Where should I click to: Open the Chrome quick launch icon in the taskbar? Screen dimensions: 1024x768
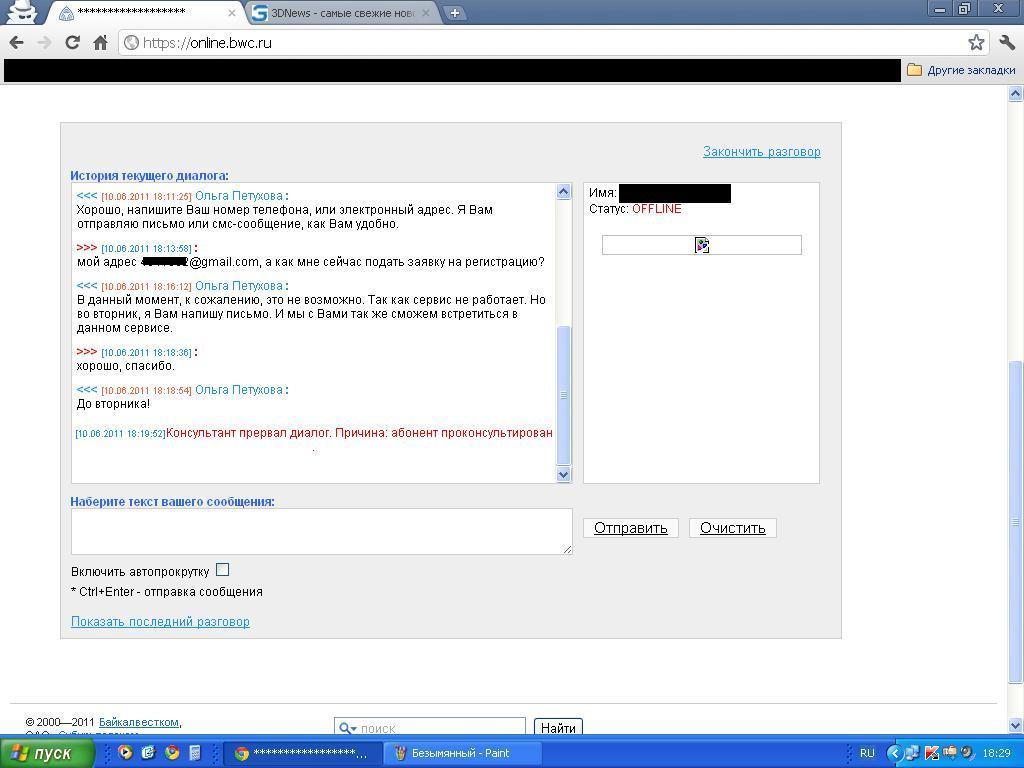[171, 753]
